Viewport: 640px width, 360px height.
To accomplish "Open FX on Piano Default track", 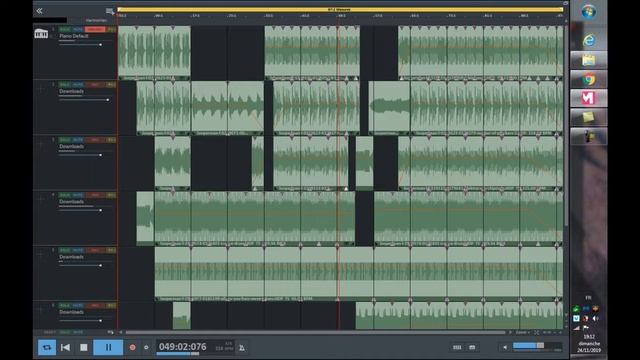I will click(111, 29).
